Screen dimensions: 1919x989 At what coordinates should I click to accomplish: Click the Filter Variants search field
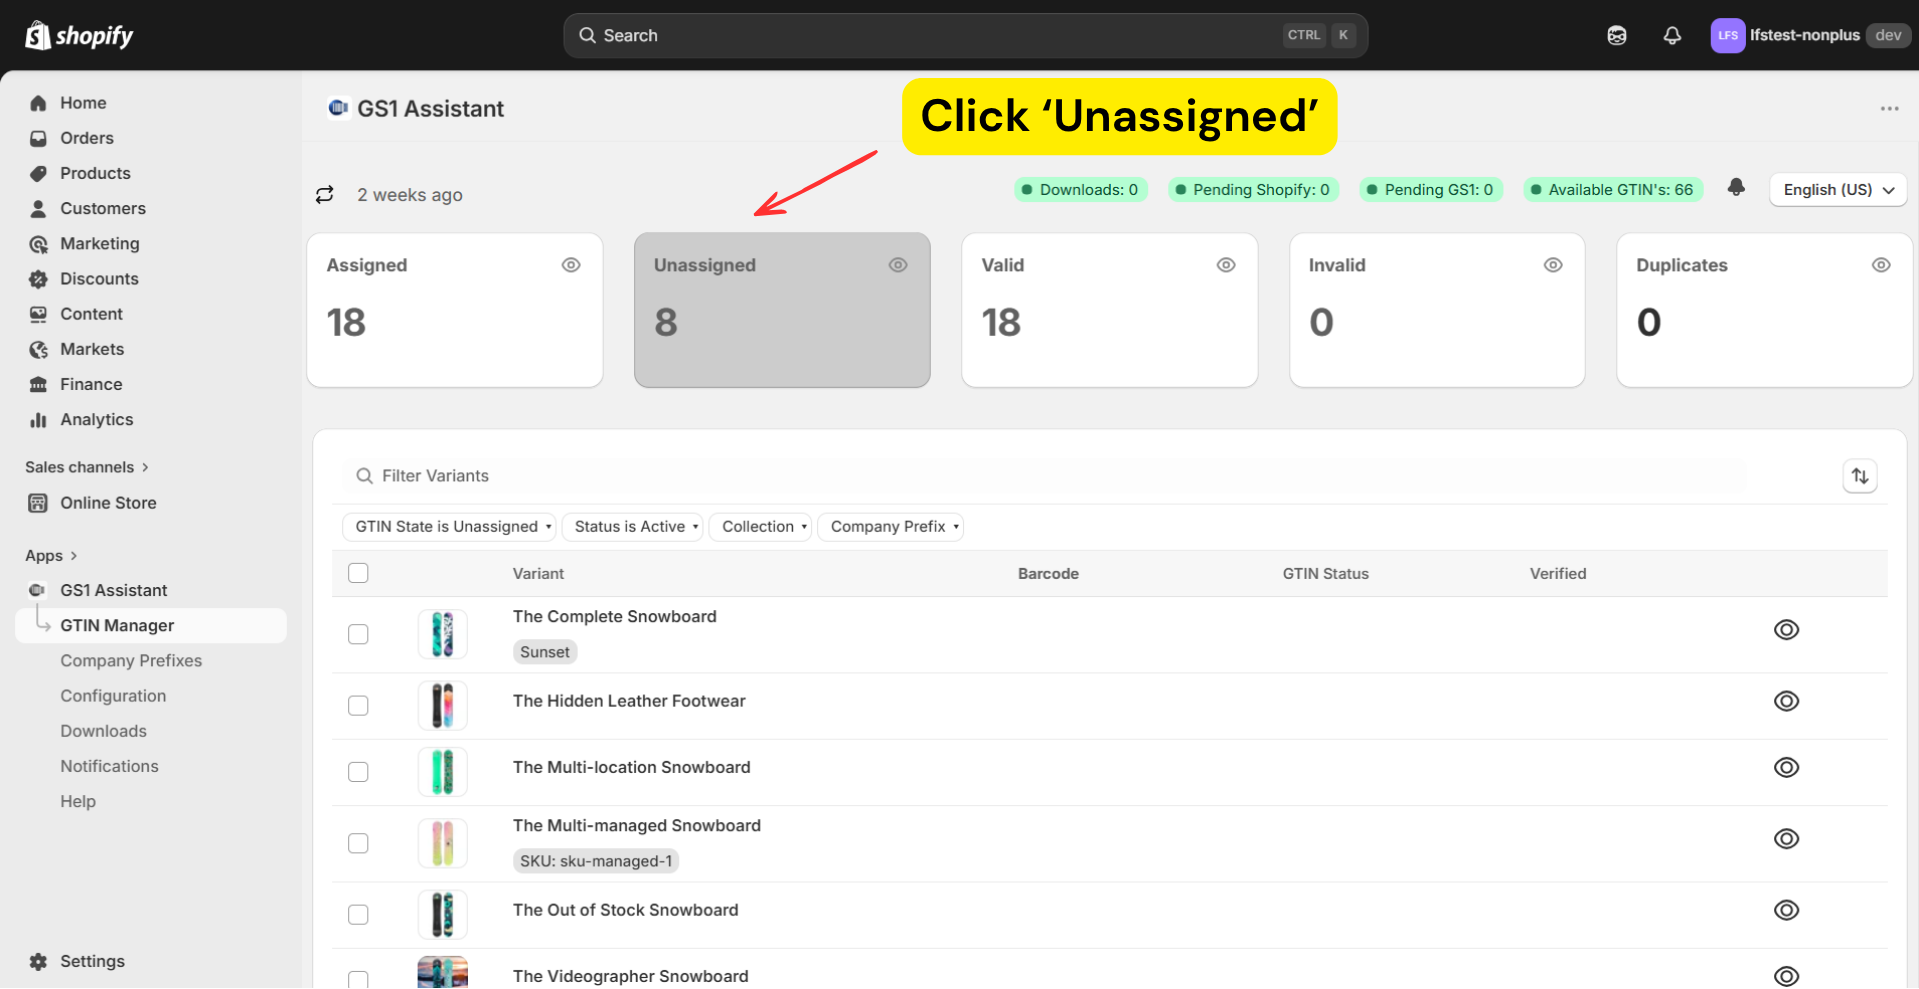(1045, 476)
